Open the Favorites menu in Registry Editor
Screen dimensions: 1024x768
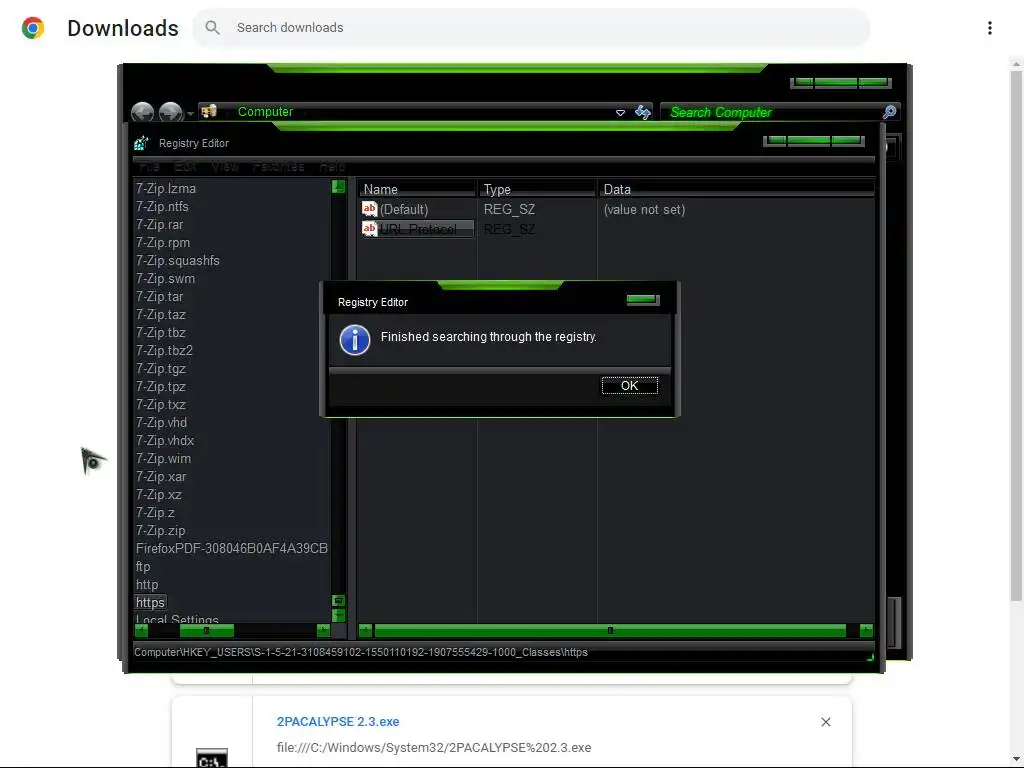tap(278, 167)
